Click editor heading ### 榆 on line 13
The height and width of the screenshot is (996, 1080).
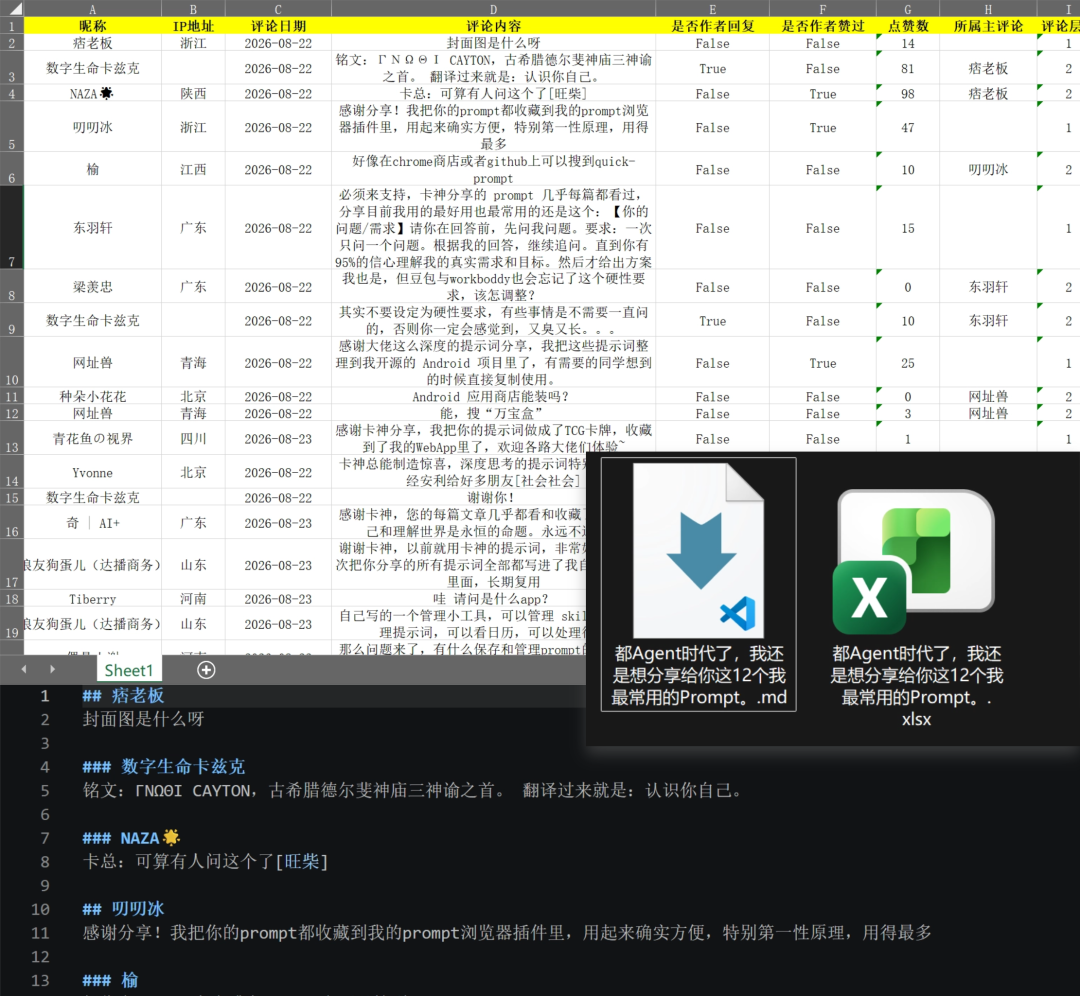pyautogui.click(x=110, y=980)
